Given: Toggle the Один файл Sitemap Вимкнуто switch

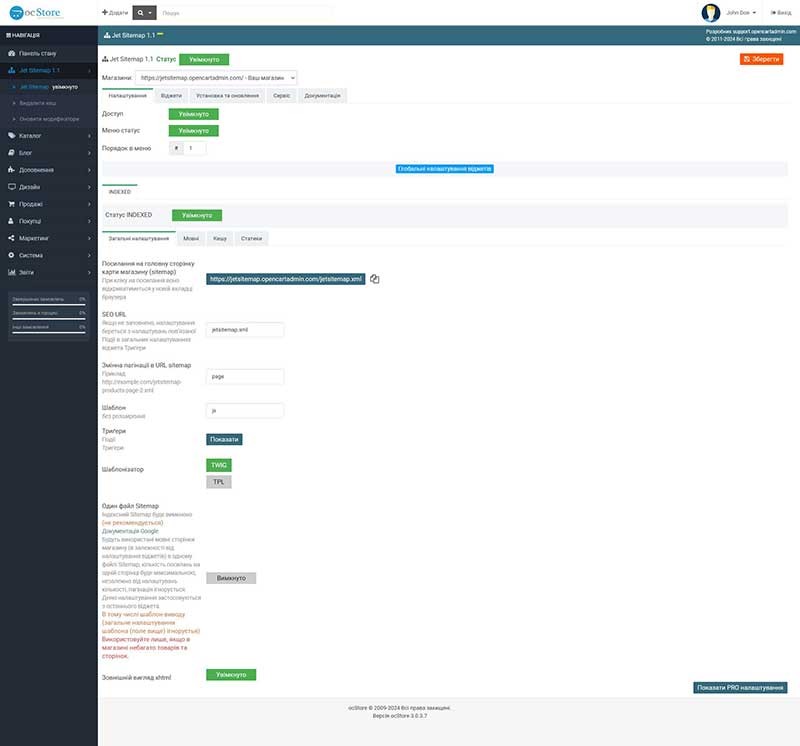Looking at the screenshot, I should point(231,578).
